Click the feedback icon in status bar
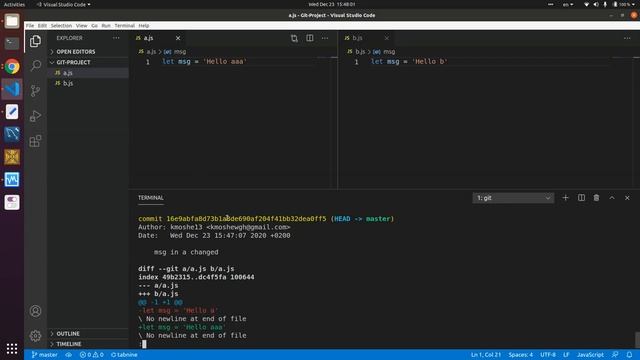Image resolution: width=640 pixels, height=360 pixels. click(615, 355)
